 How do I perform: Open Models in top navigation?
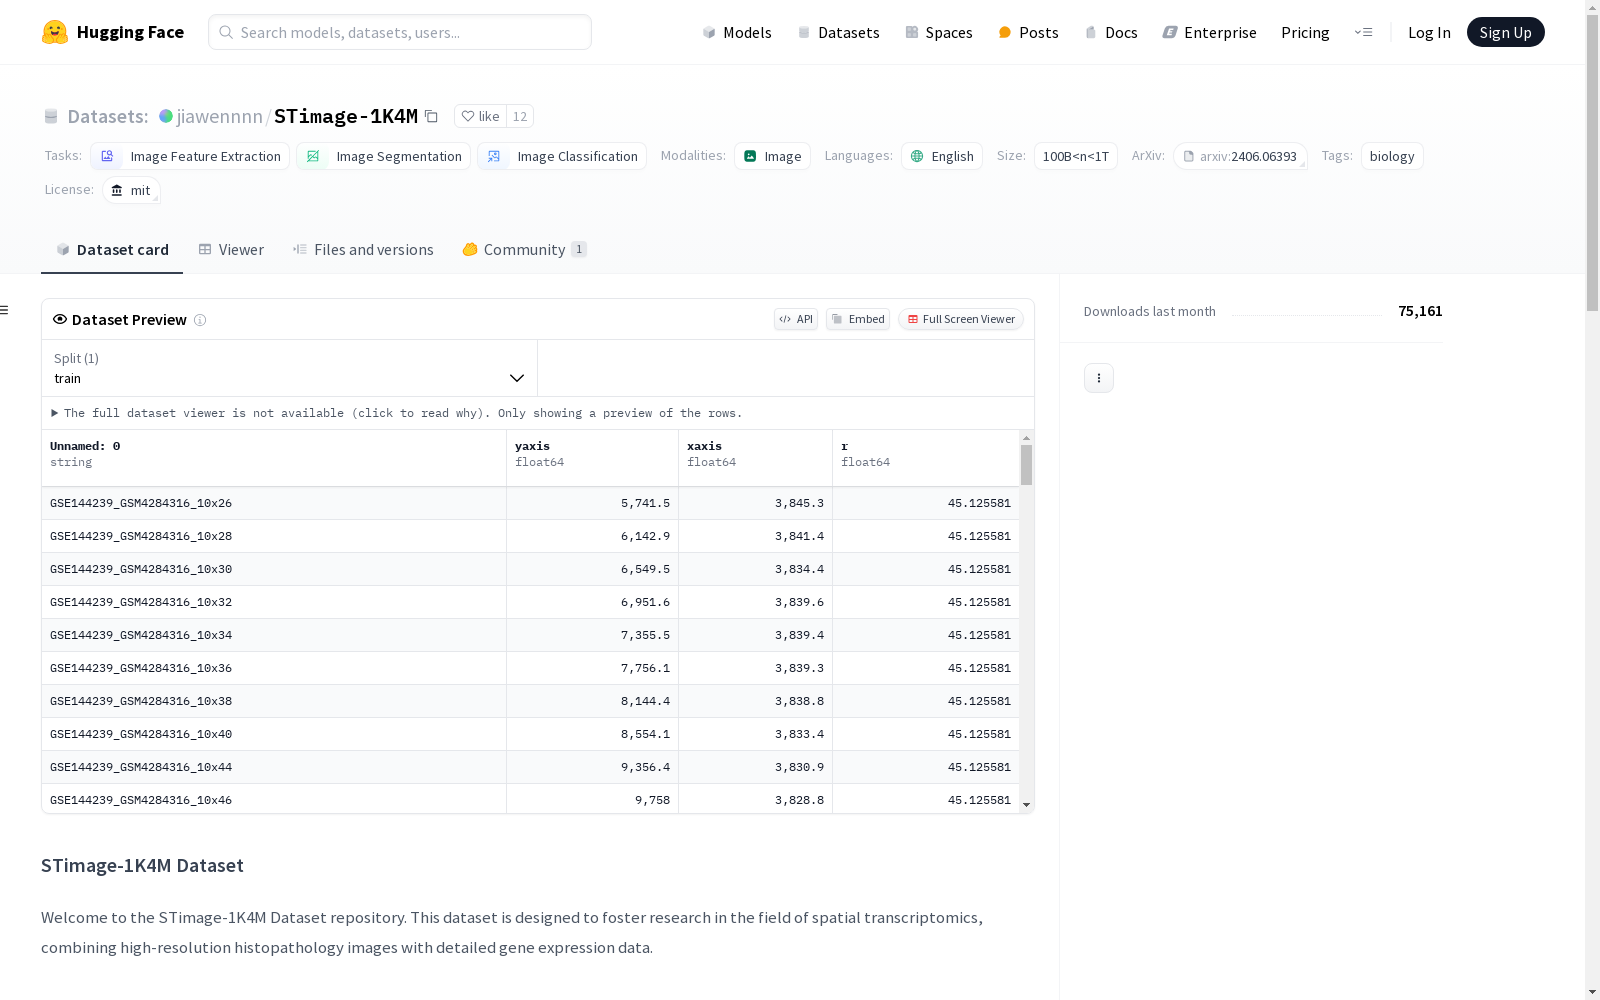pos(737,32)
